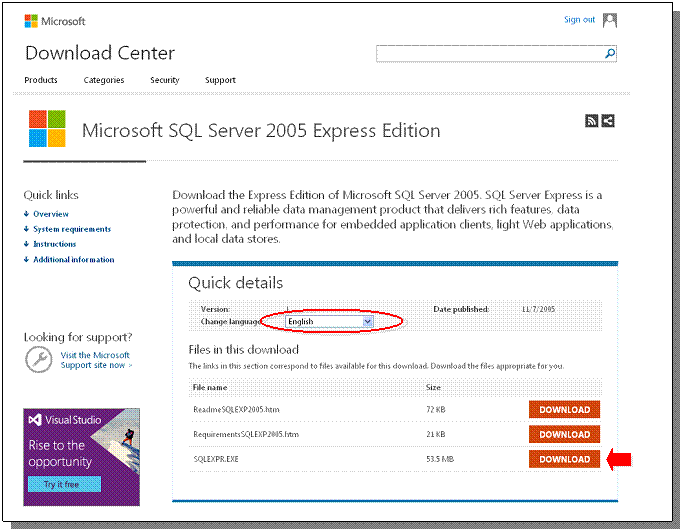
Task: Click Try it free button in ad
Action: (x=64, y=484)
